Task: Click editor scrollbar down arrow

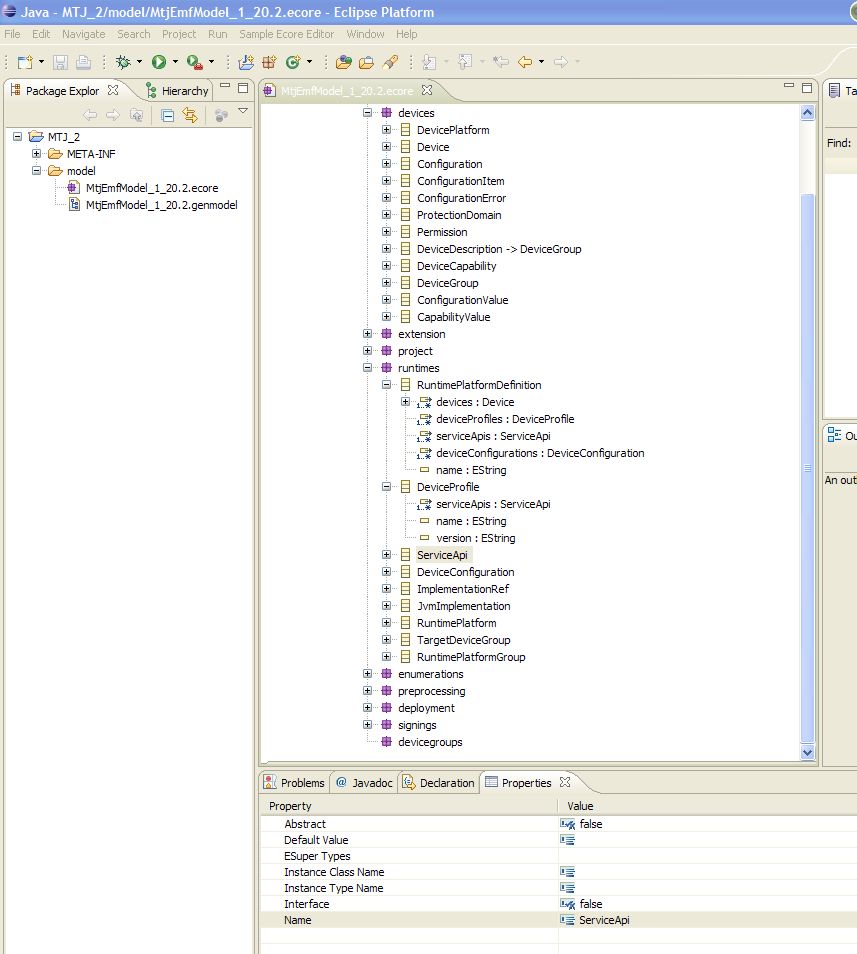Action: coord(807,752)
